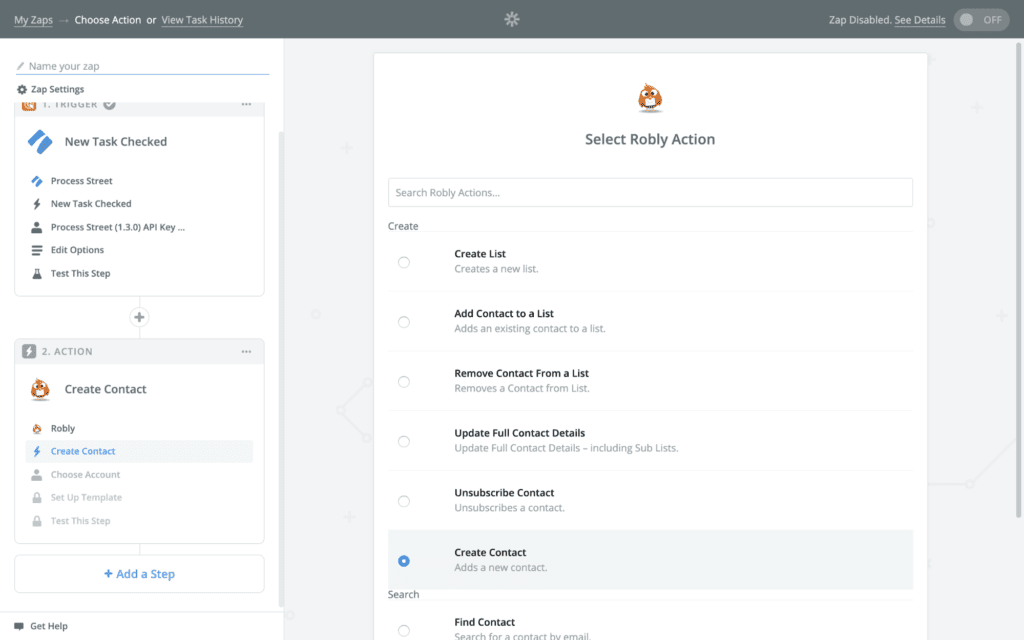
Task: Click Add a Step button
Action: click(x=139, y=574)
